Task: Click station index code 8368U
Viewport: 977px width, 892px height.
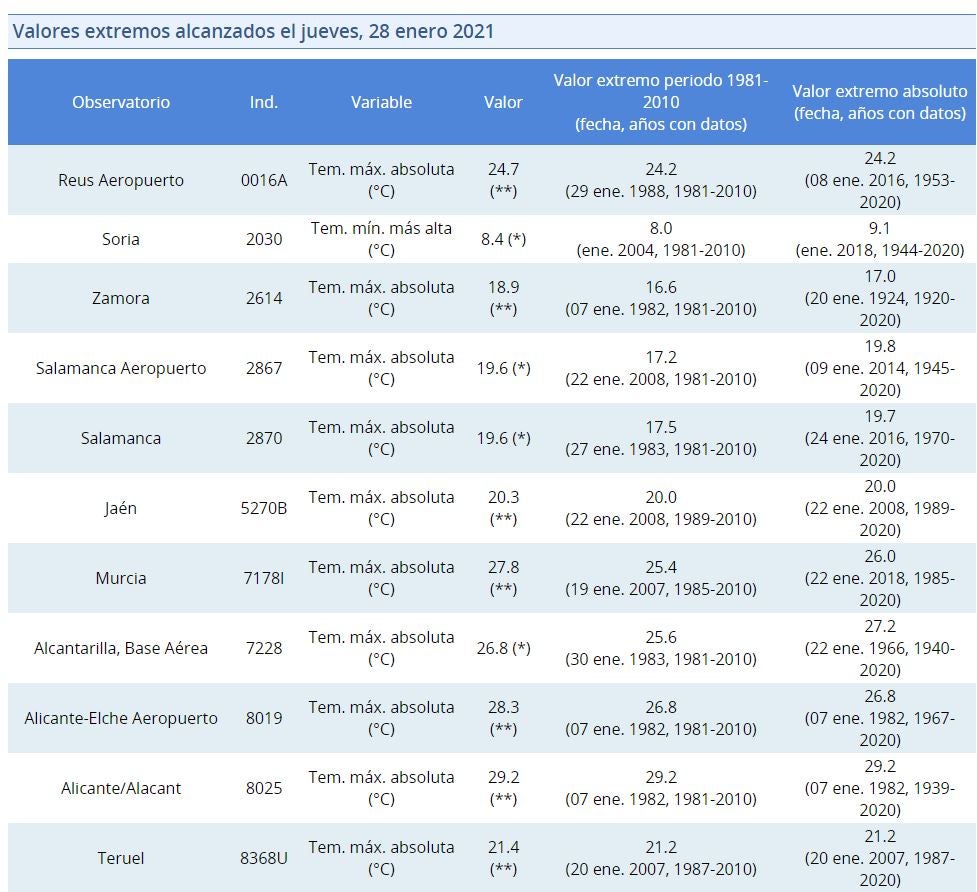Action: coord(264,858)
